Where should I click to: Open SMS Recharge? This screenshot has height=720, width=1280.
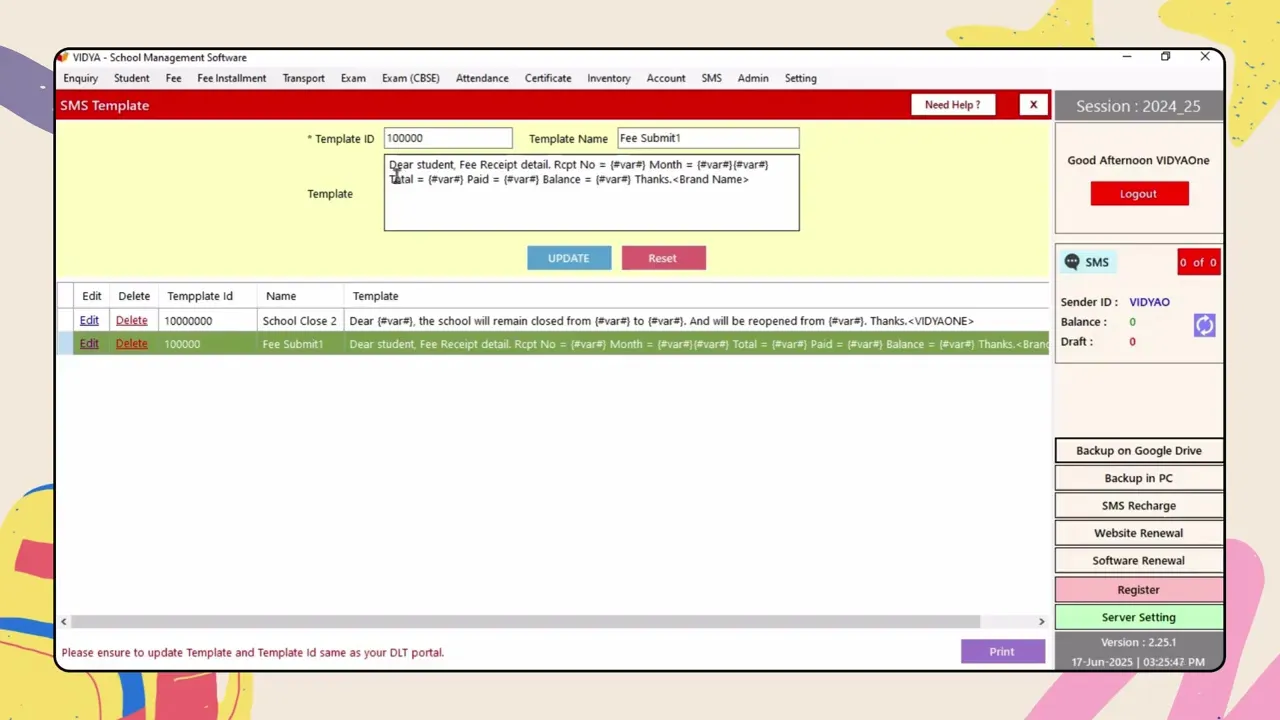pos(1139,505)
